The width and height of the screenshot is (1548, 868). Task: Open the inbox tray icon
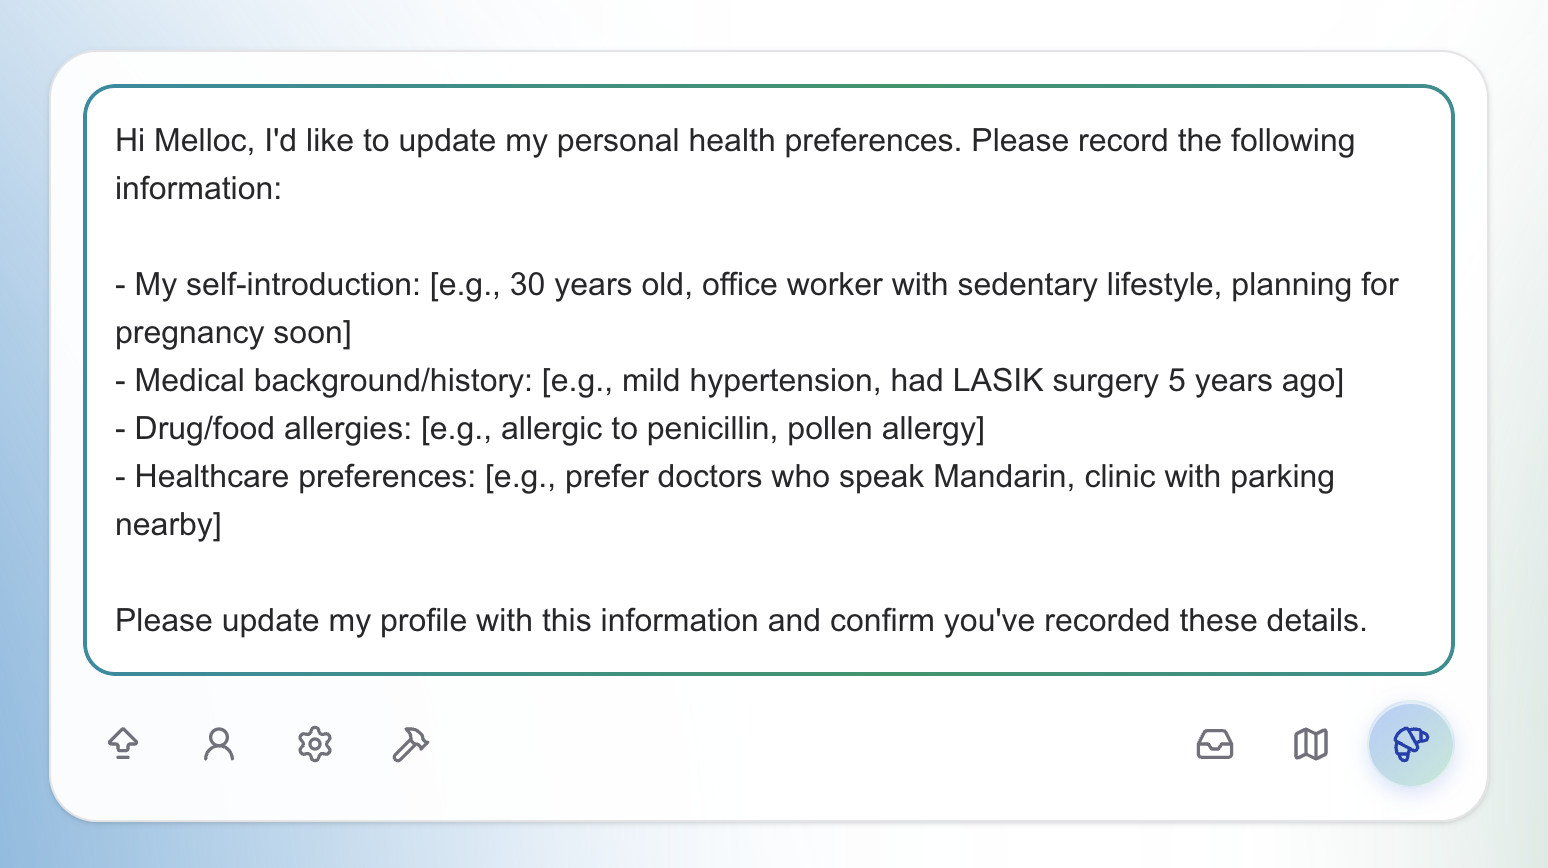point(1215,744)
